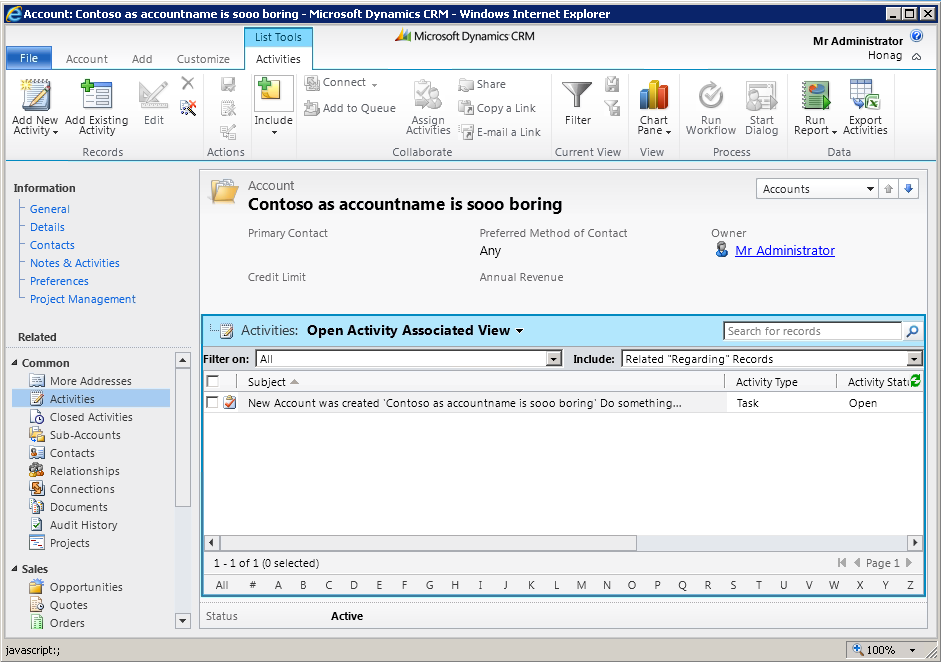Click E-mail a Link icon
This screenshot has height=662, width=941.
[466, 132]
